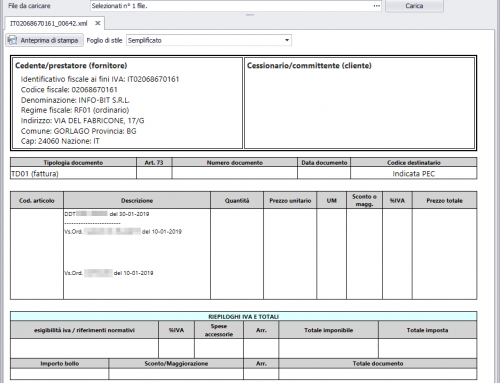Image resolution: width=500 pixels, height=383 pixels.
Task: Click Denominazione INFO-BIT S.R.L. line
Action: pyautogui.click(x=75, y=100)
